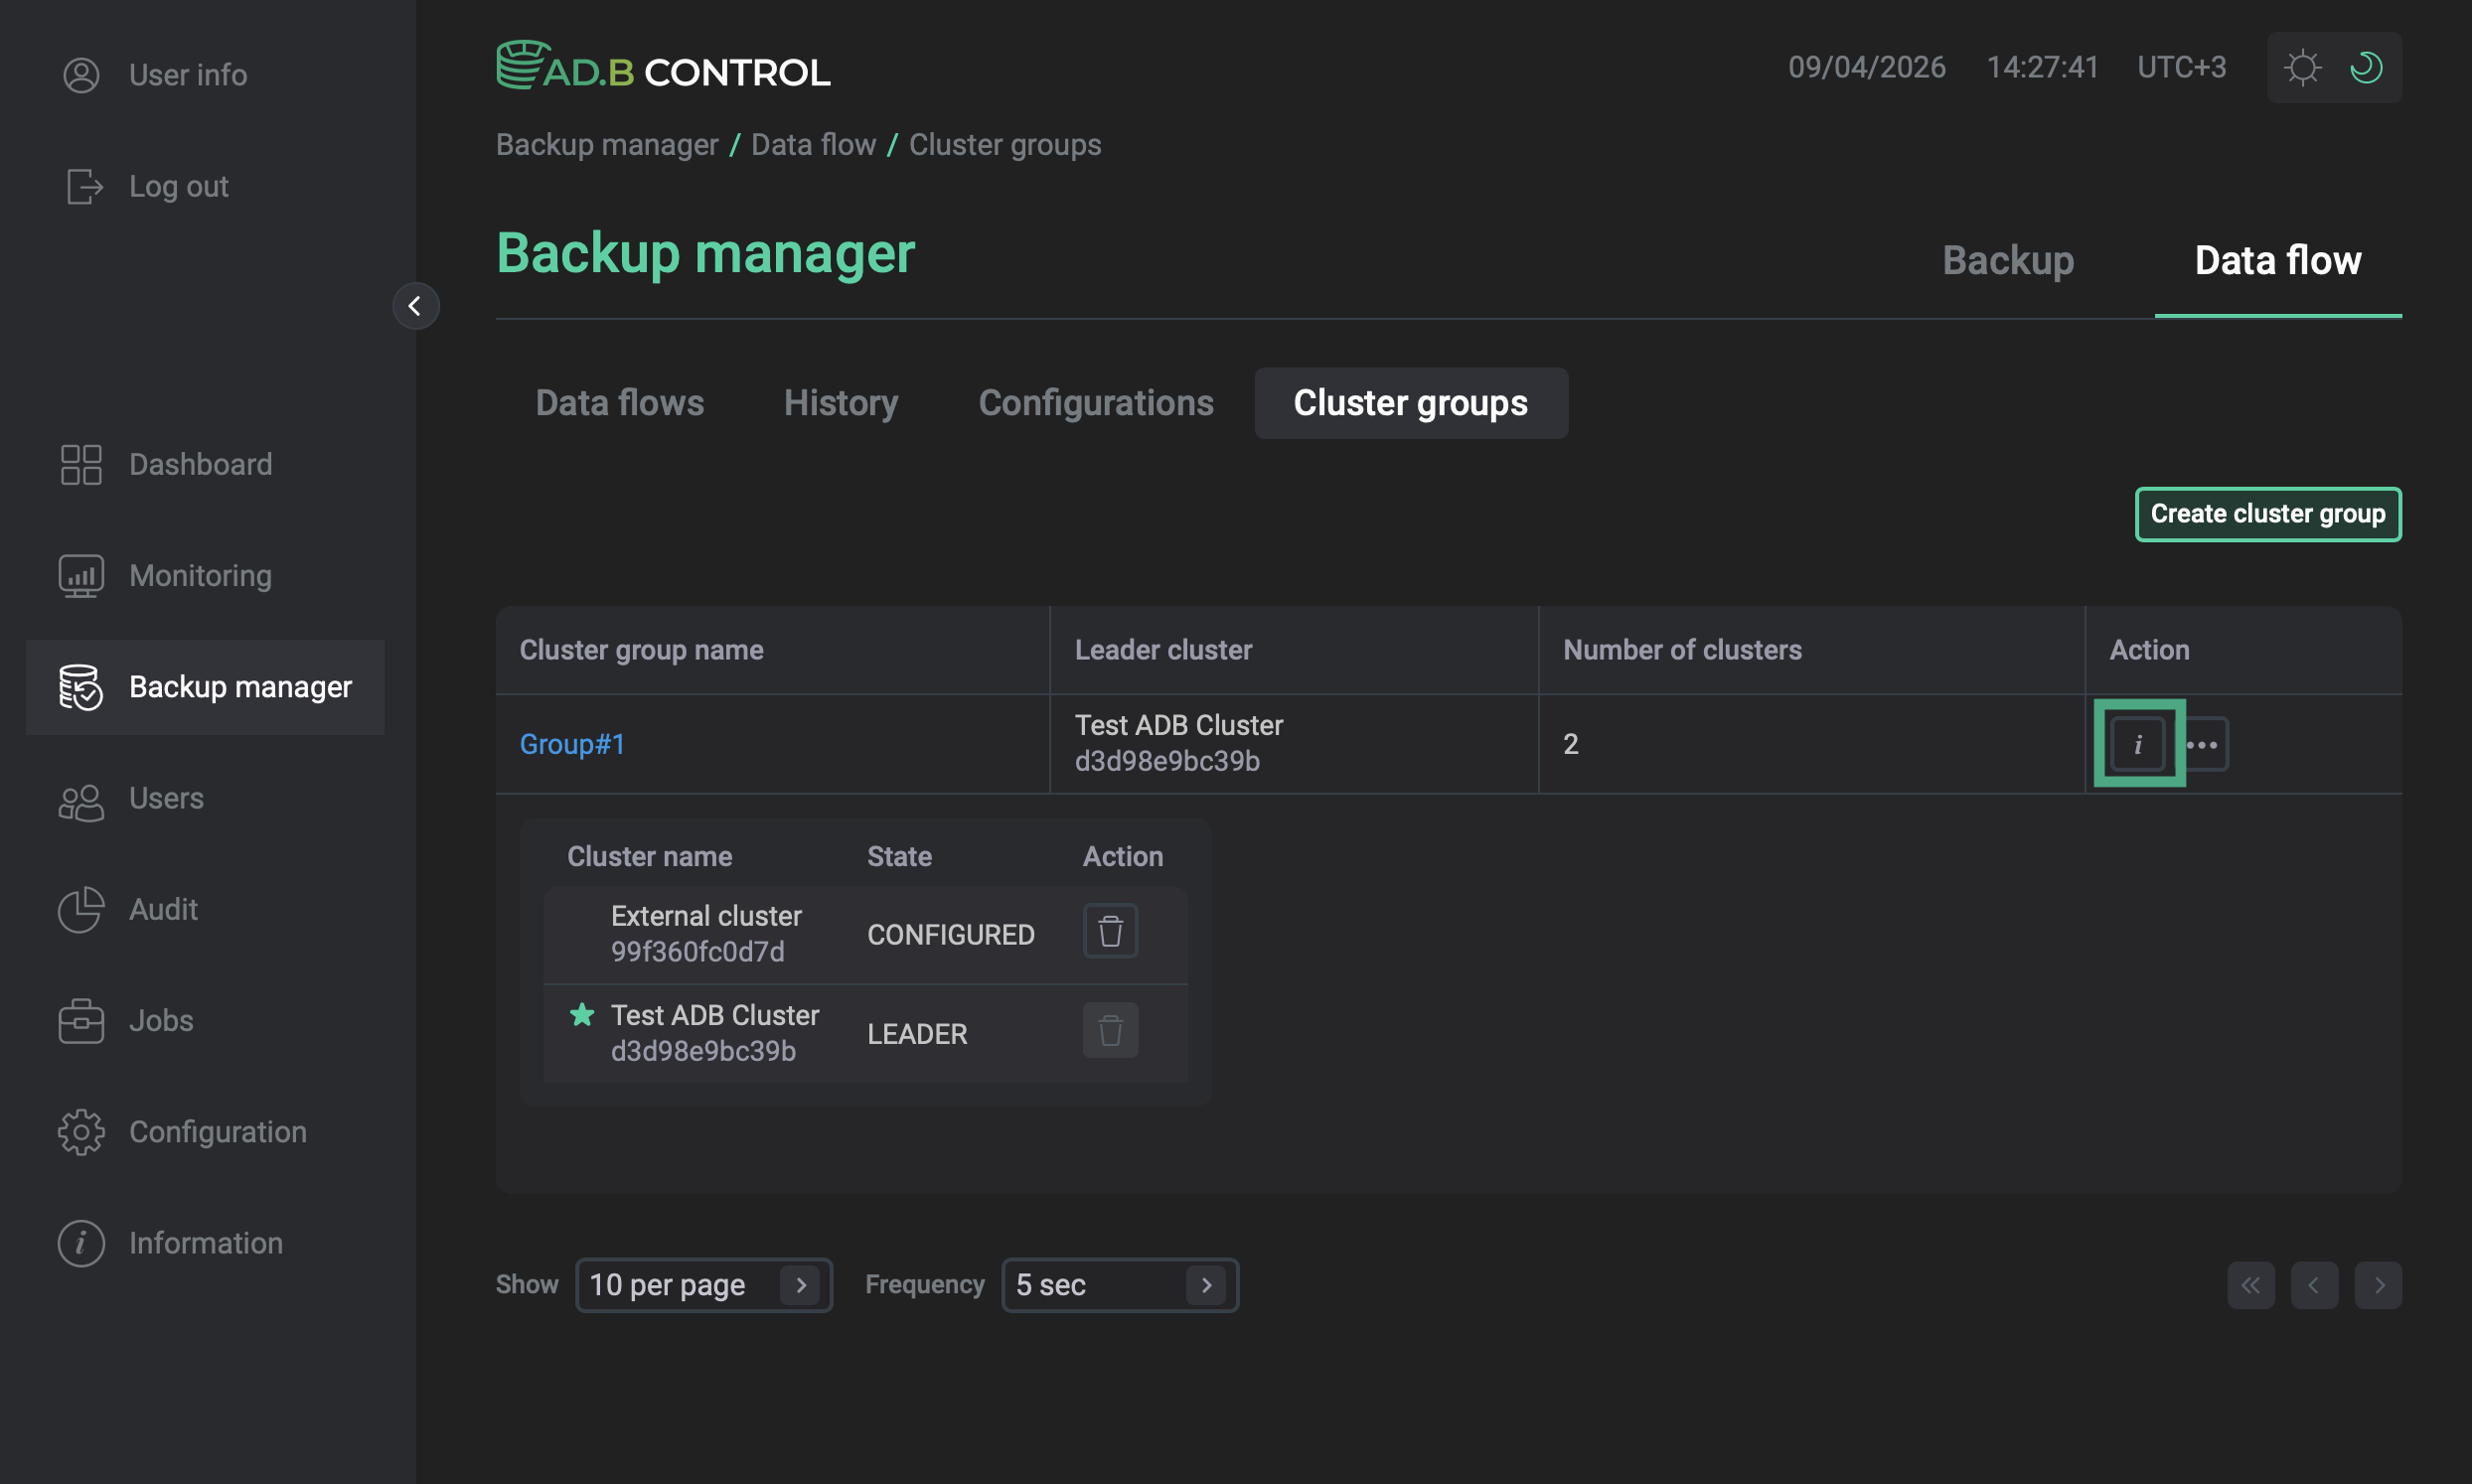This screenshot has width=2472, height=1484.
Task: Switch to light theme with sun toggle
Action: click(2302, 67)
